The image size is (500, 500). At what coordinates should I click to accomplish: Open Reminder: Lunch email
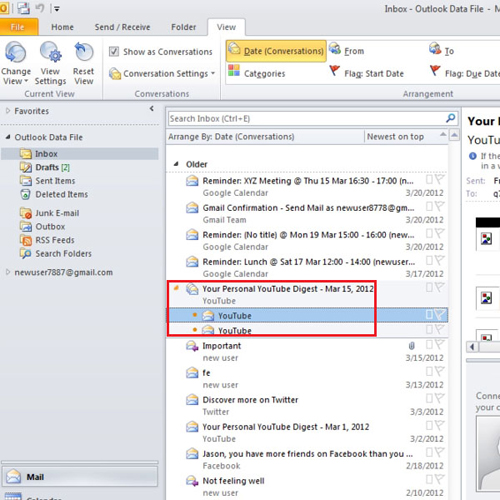tap(307, 268)
